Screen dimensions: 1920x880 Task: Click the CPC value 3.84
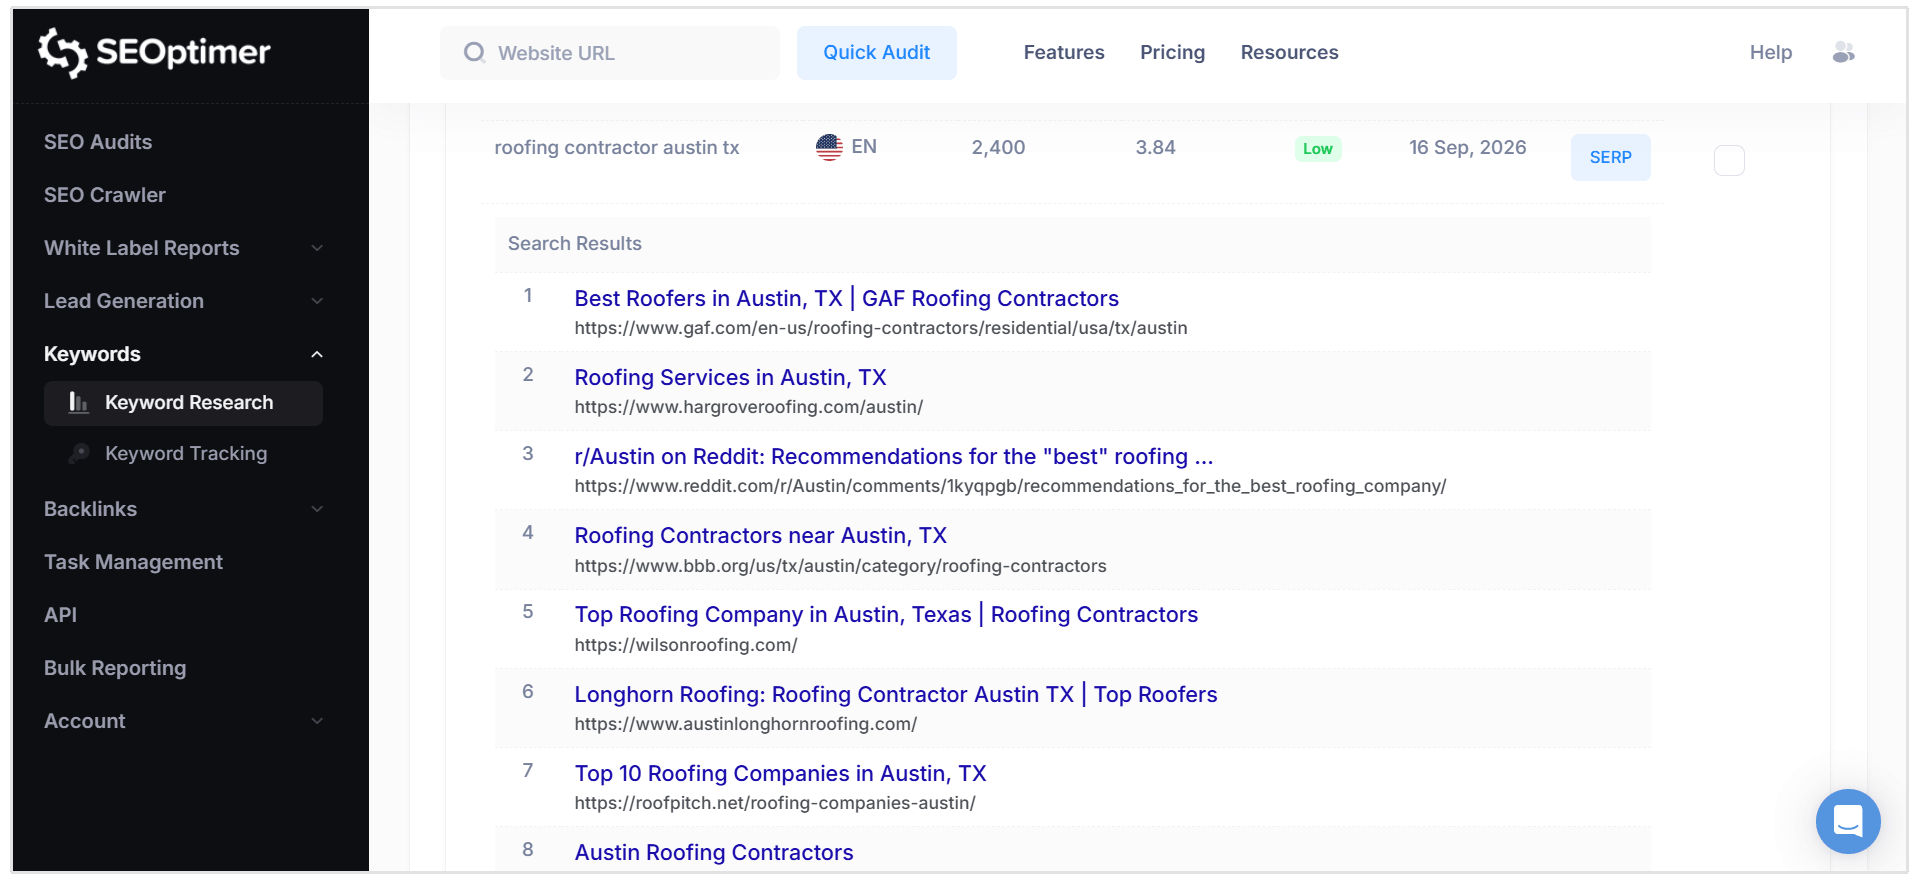[1155, 147]
